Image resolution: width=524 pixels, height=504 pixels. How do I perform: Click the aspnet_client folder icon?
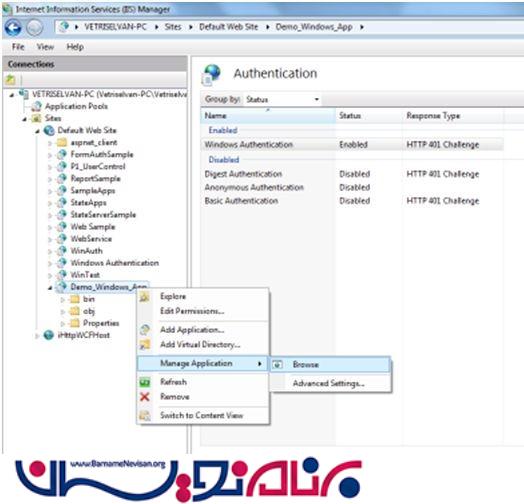62,143
